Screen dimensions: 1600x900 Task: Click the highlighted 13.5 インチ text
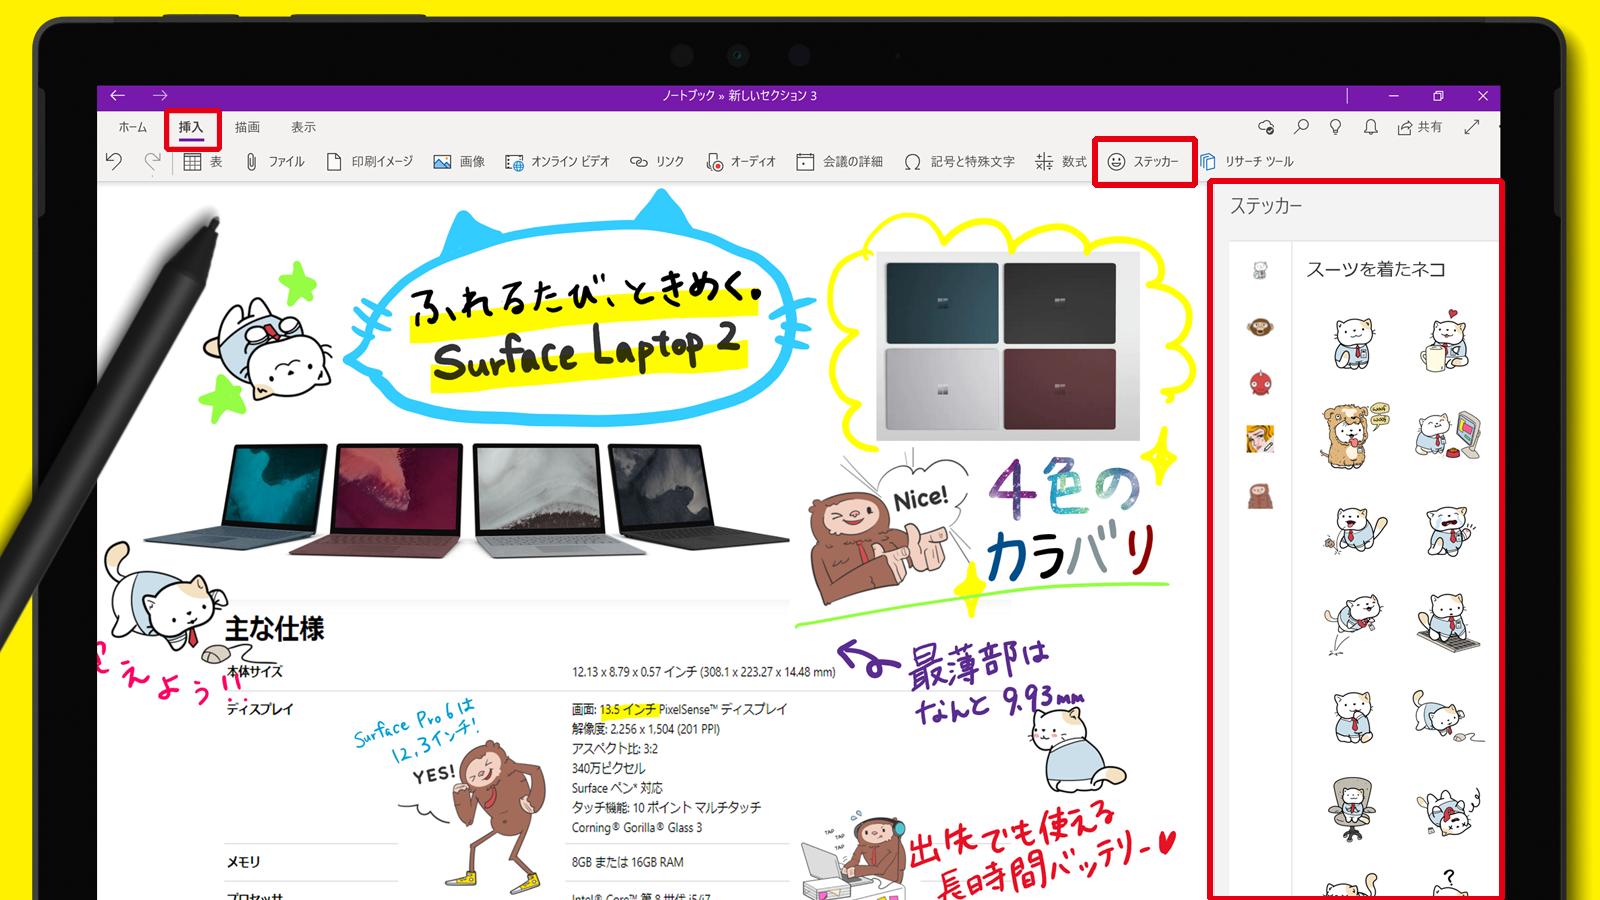point(629,709)
